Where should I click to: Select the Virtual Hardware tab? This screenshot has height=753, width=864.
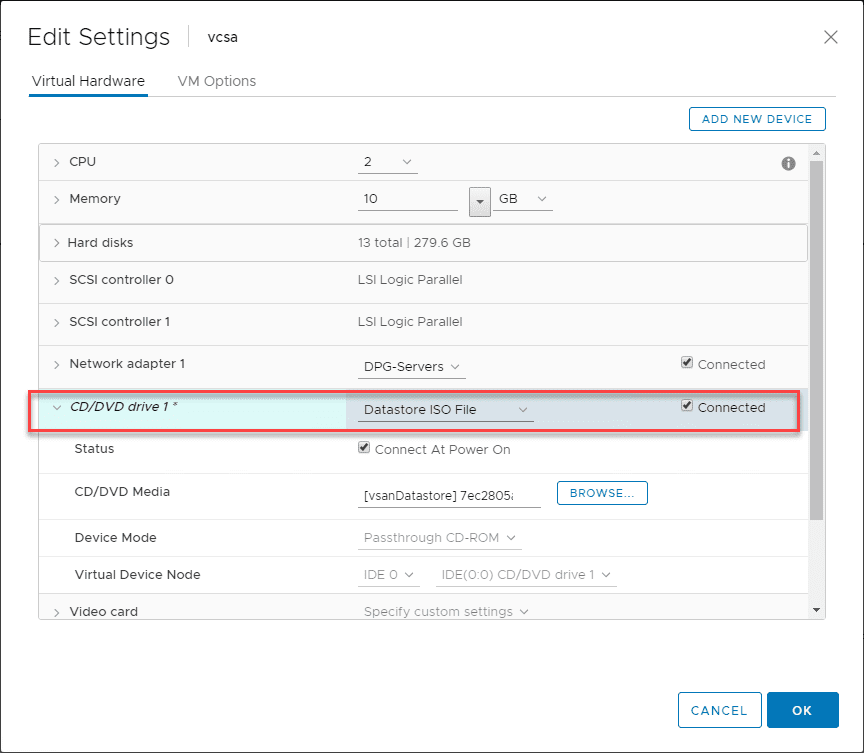(88, 81)
